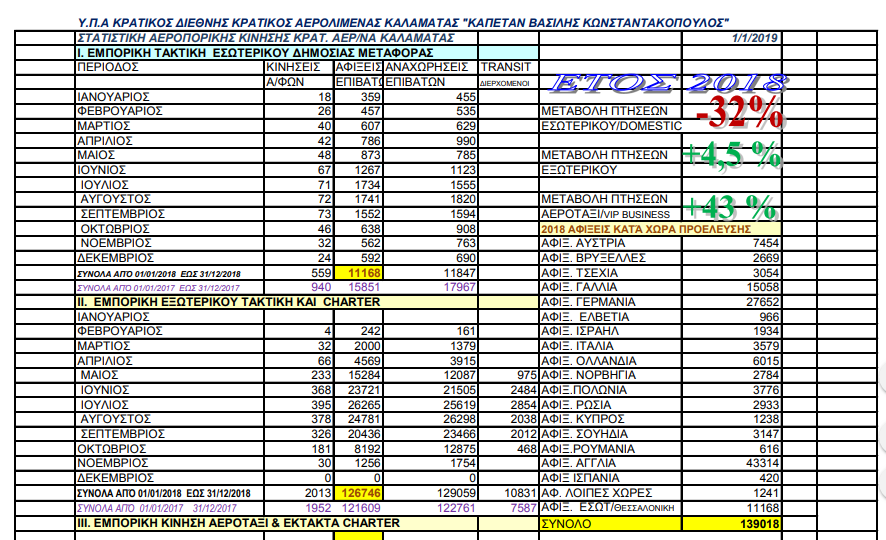The width and height of the screenshot is (886, 540).
Task: Select the purple 2017 departures total 17967
Action: click(459, 287)
